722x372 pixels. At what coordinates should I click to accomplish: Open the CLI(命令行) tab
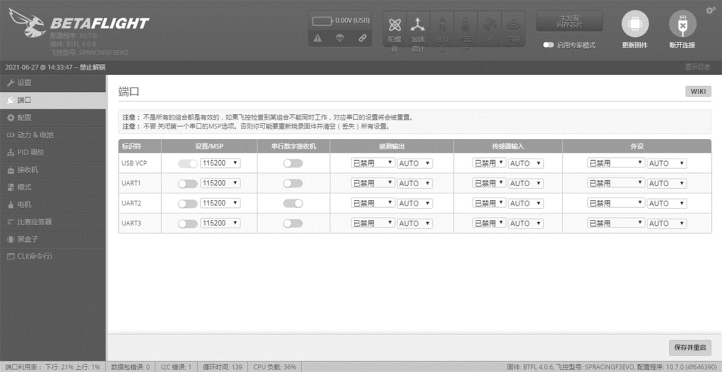pyautogui.click(x=53, y=256)
